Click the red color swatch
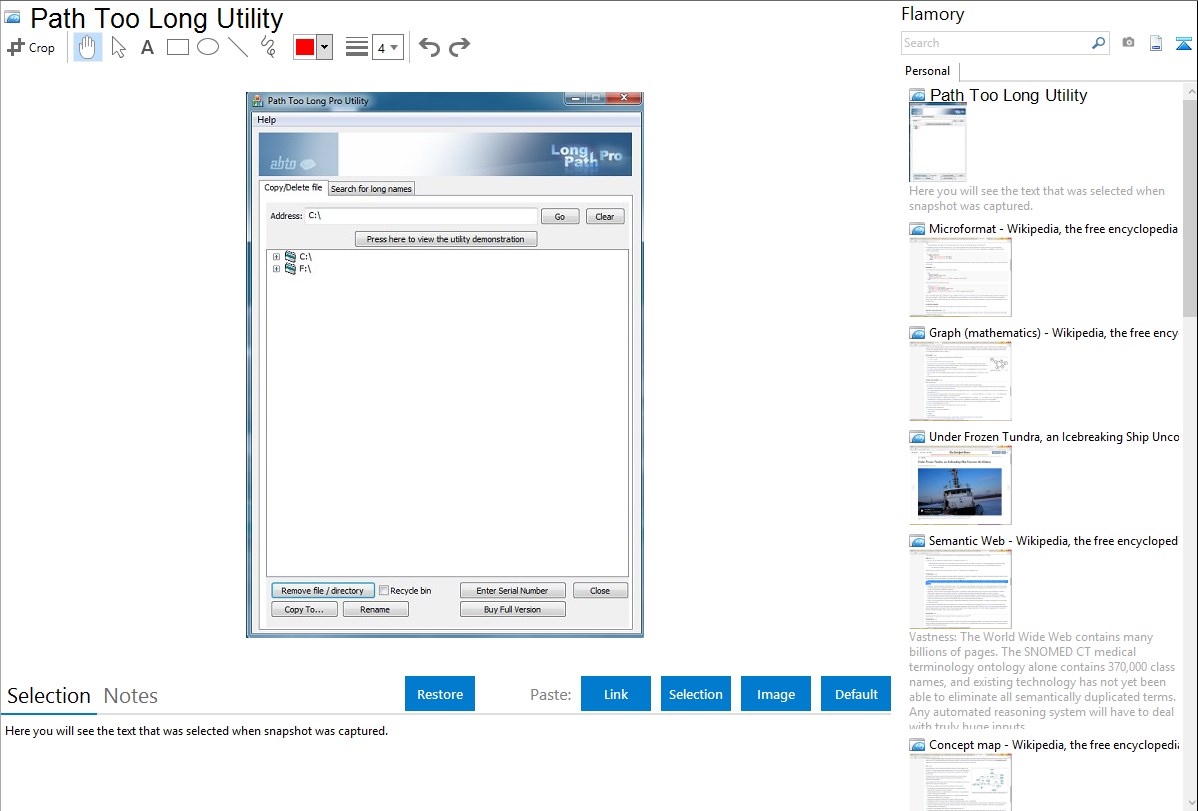The height and width of the screenshot is (811, 1198). pos(305,47)
